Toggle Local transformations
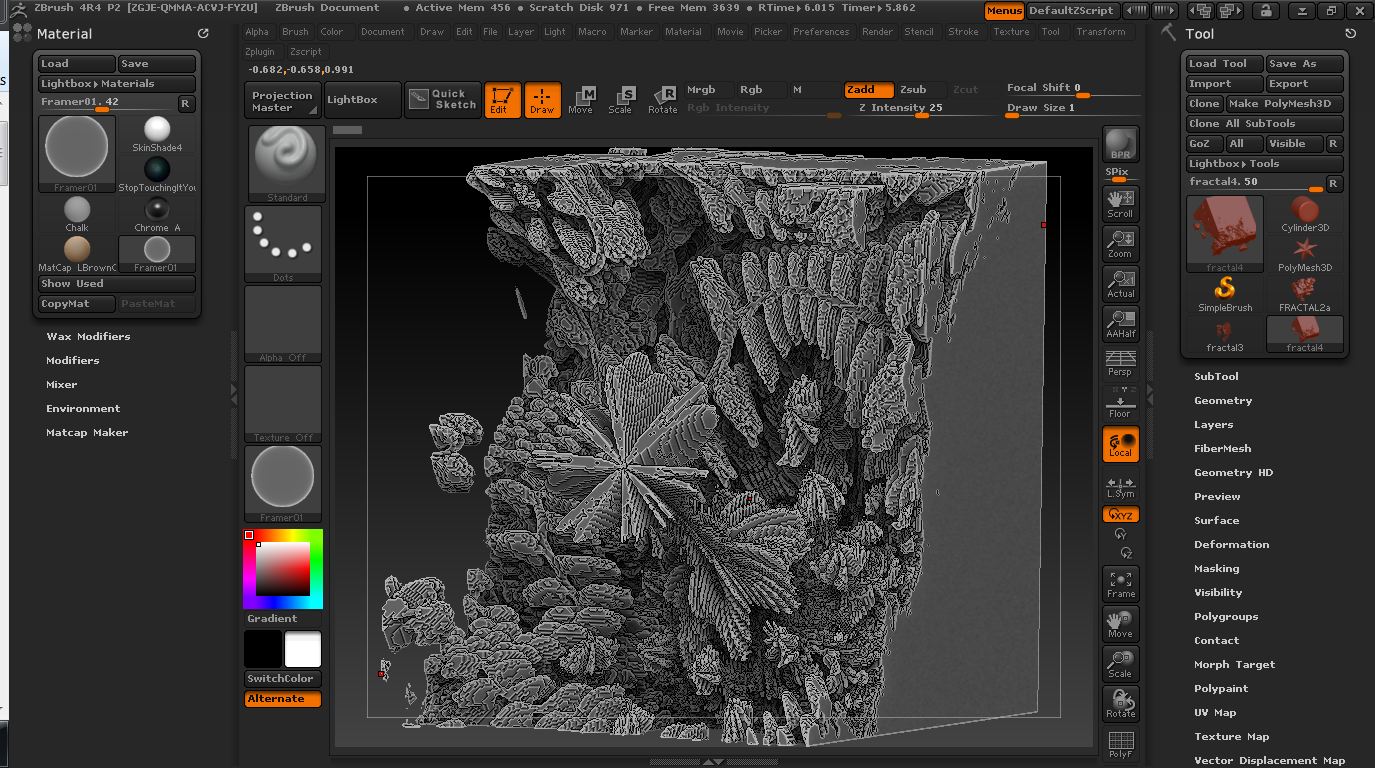This screenshot has height=768, width=1375. coord(1120,443)
